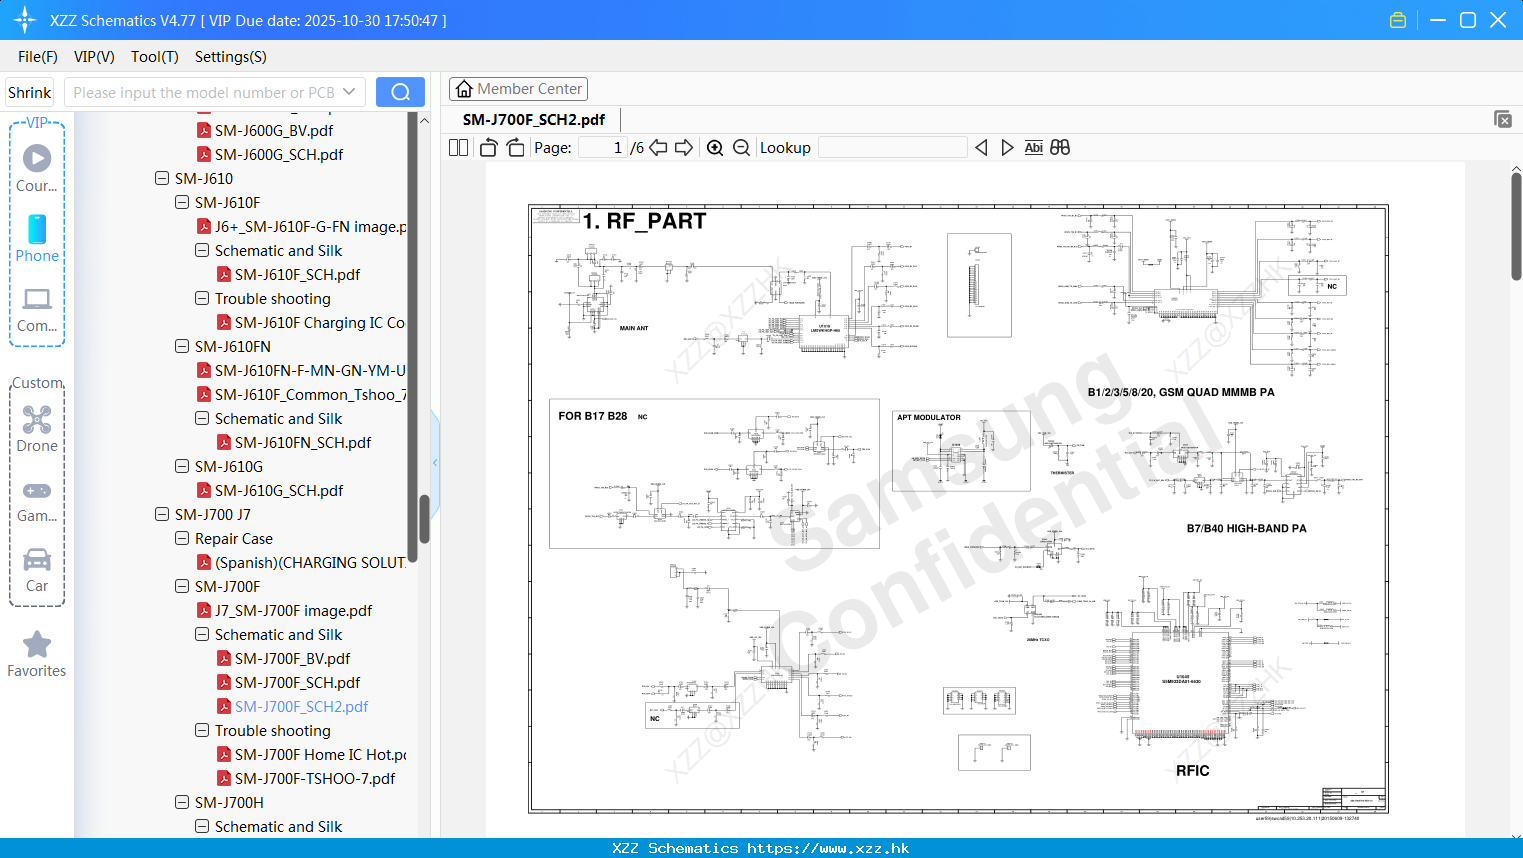Click the page number input field
The width and height of the screenshot is (1523, 858).
[603, 147]
